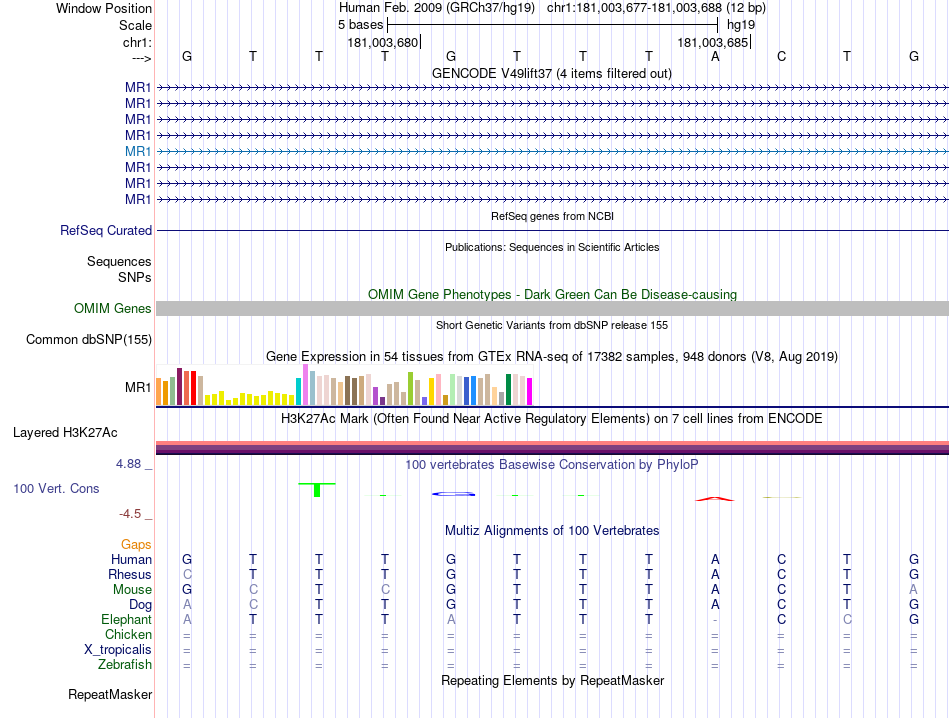950x718 pixels.
Task: Click the green T bar in PhyloP track
Action: coord(317,490)
